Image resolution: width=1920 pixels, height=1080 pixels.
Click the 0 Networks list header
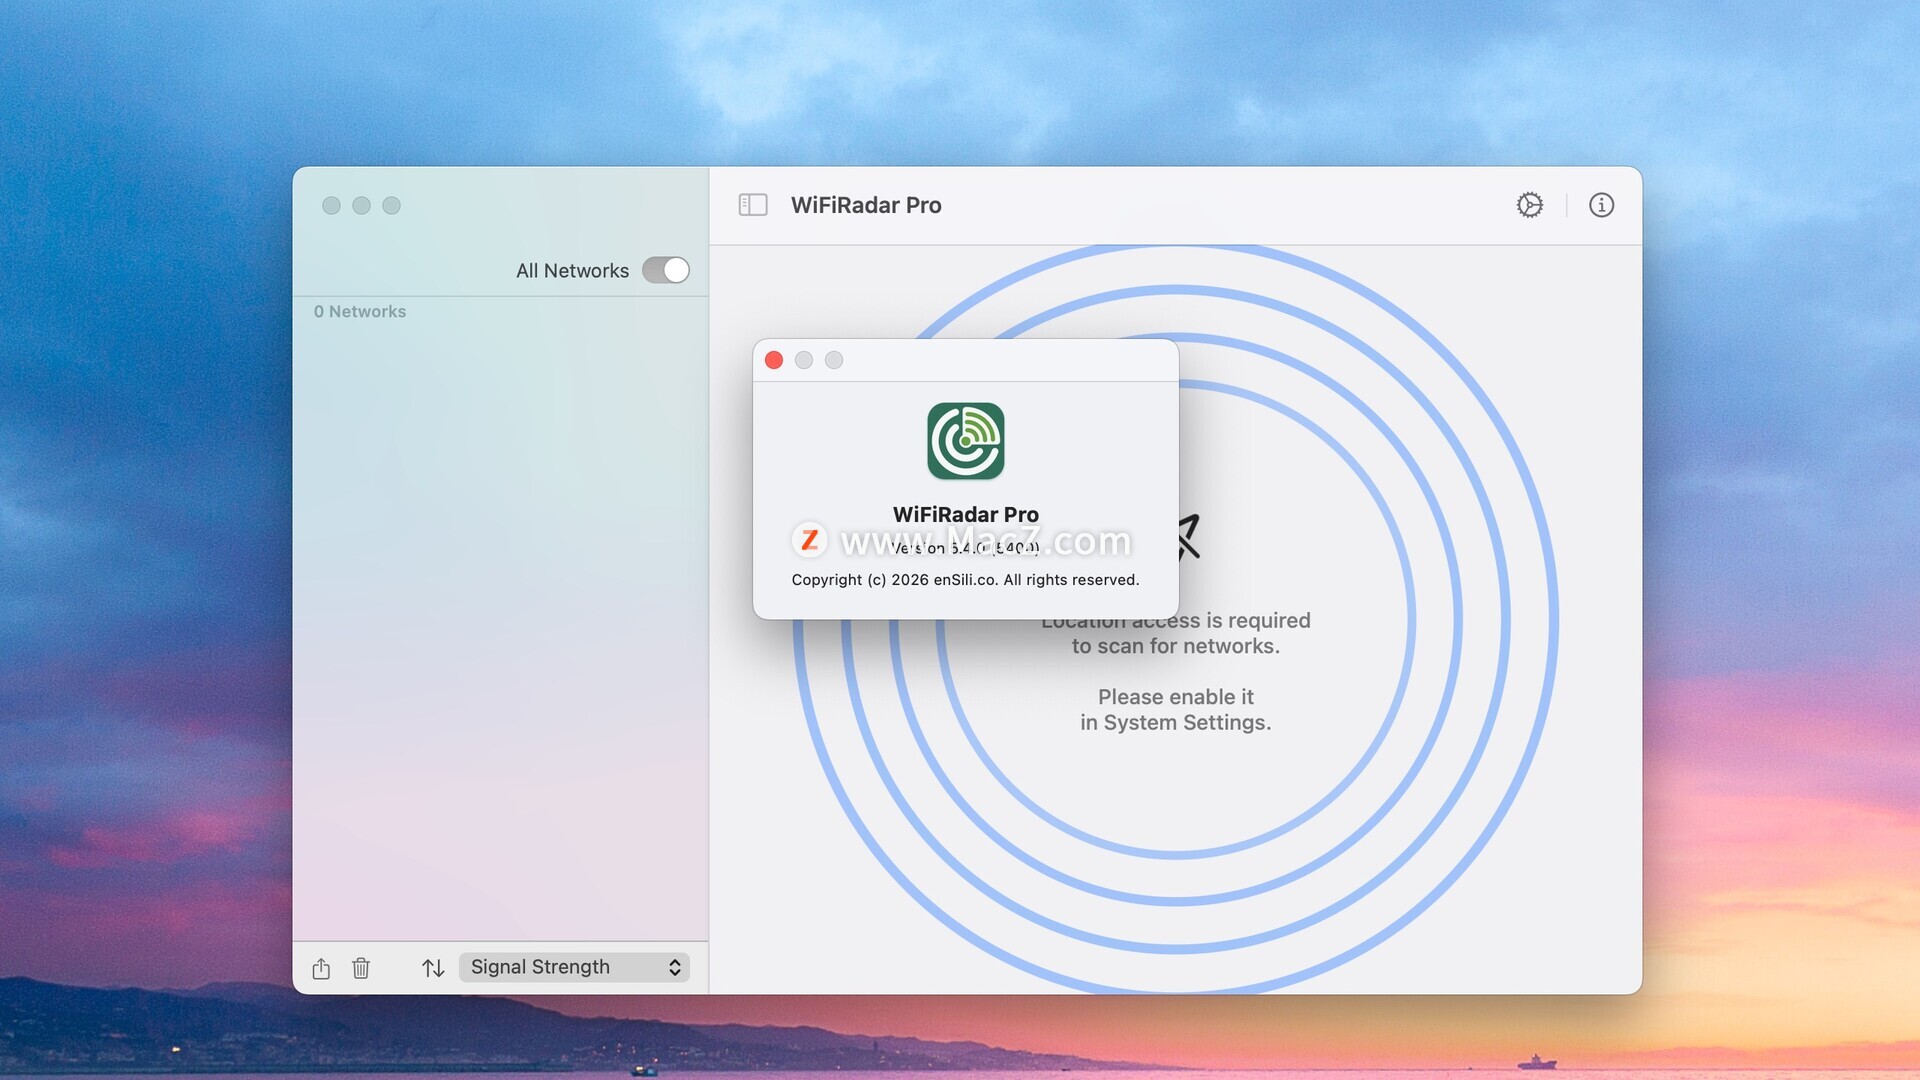point(360,312)
